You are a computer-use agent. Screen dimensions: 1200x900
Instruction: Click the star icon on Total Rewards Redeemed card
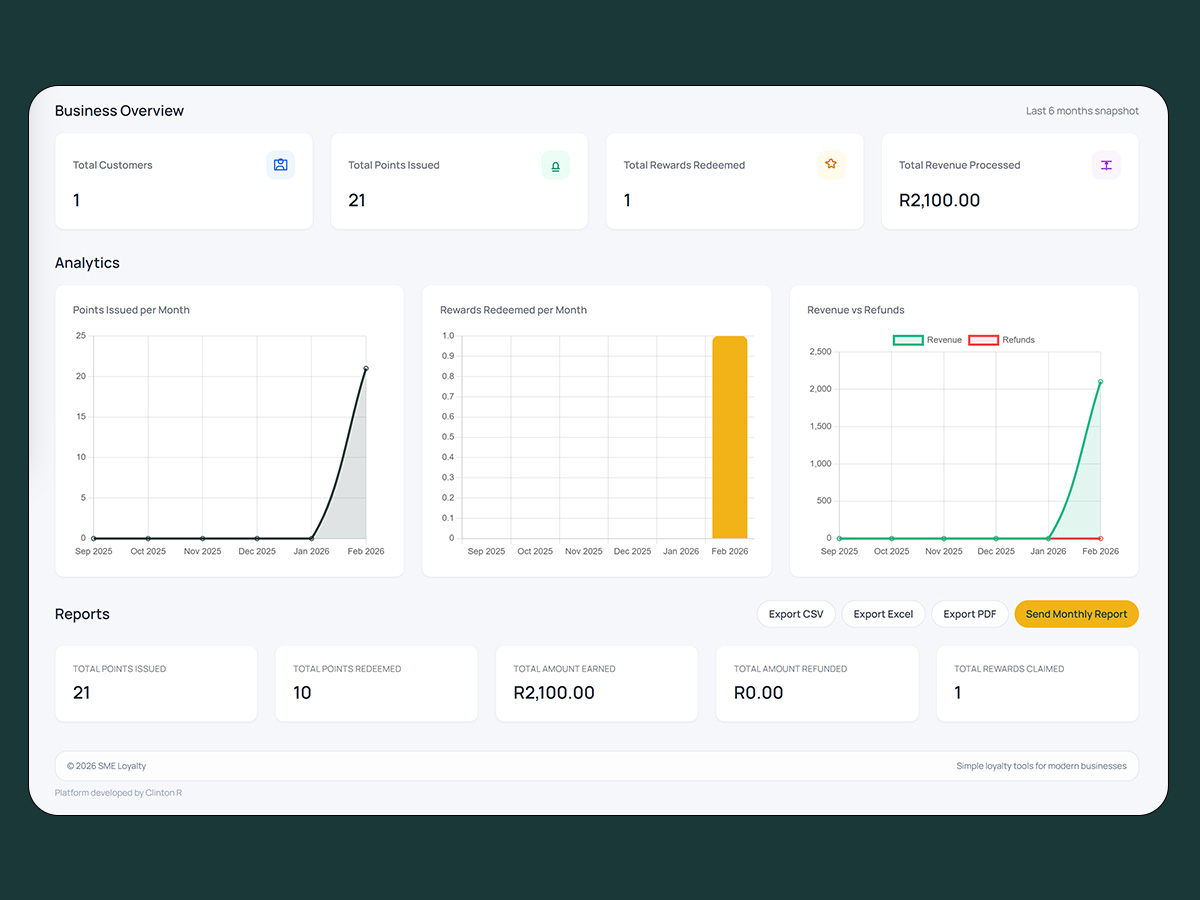point(831,164)
